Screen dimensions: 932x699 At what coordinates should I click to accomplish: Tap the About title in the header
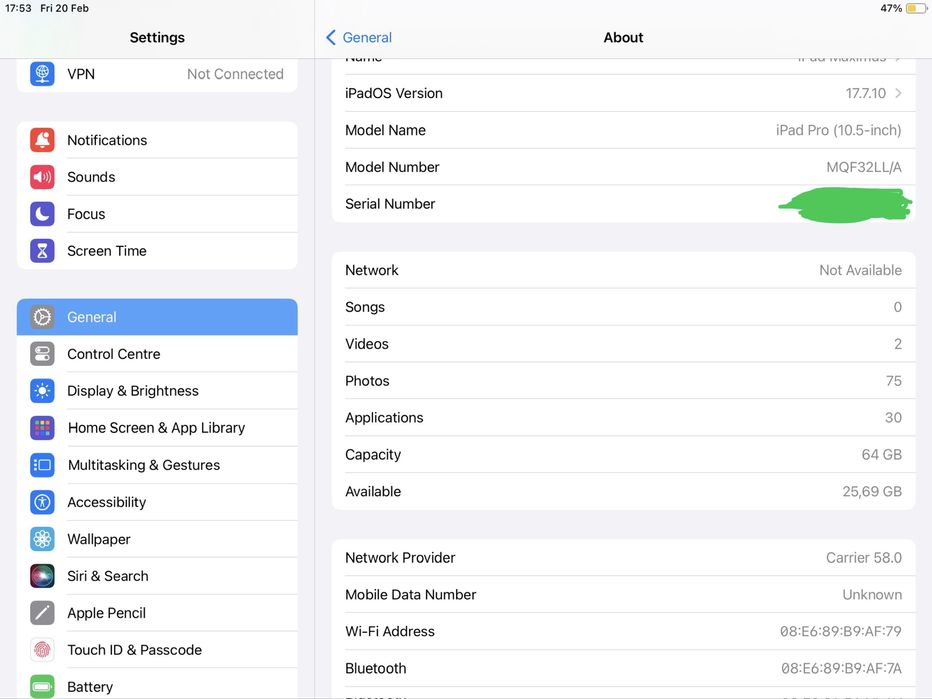623,37
